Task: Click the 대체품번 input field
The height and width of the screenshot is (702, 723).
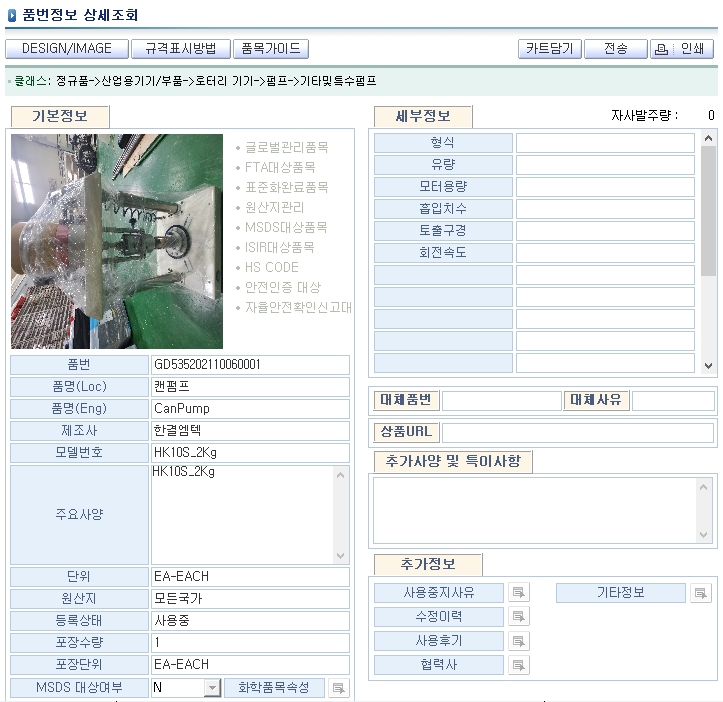Action: pos(501,401)
